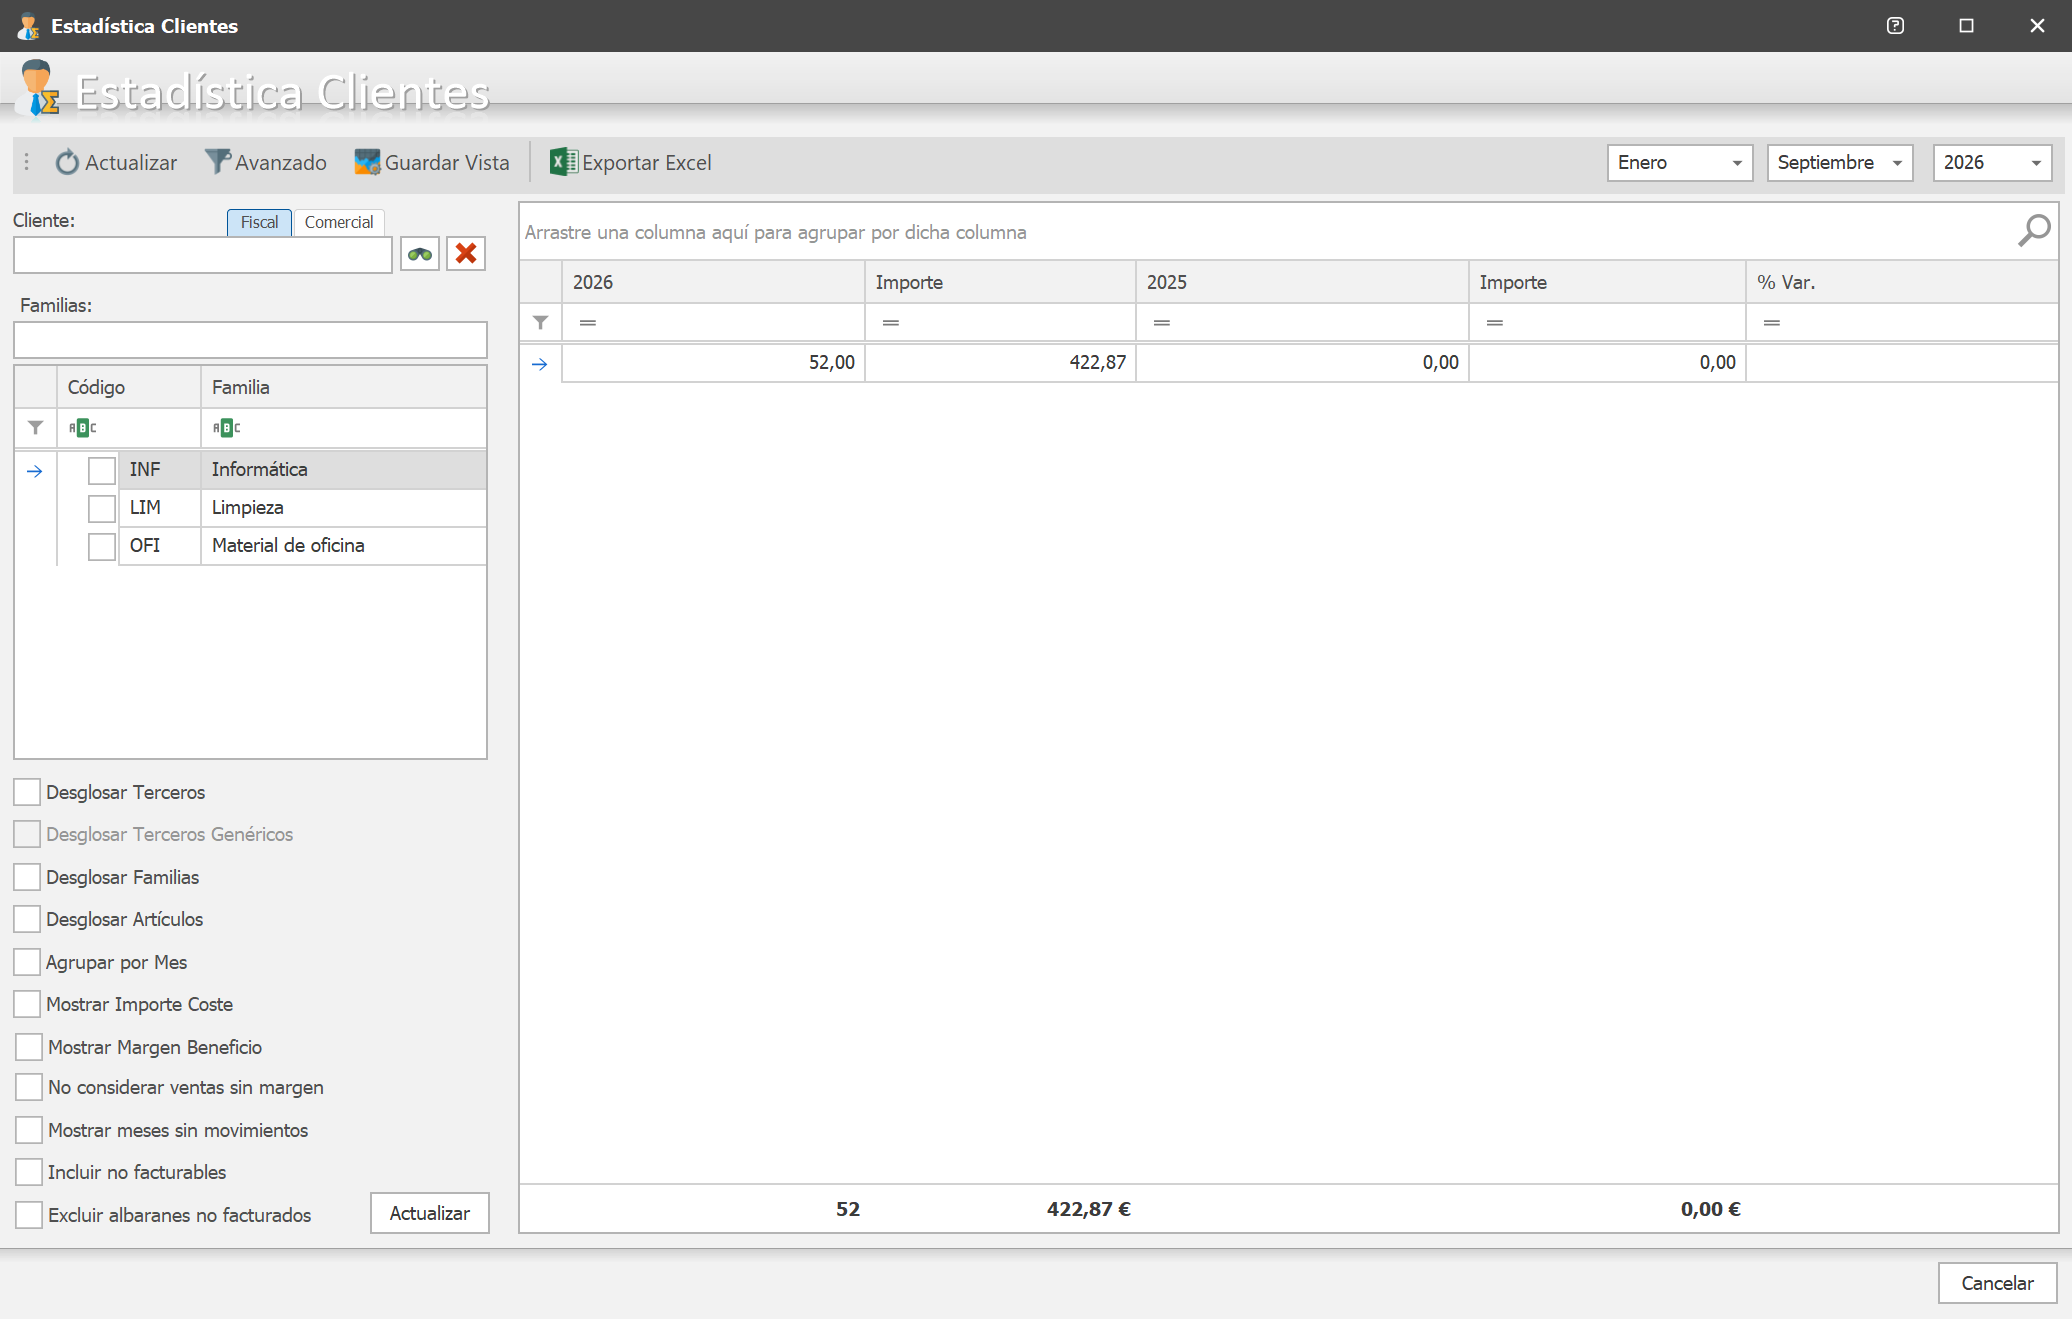Enable Desglosar Familias checkbox
Screen dimensions: 2072x1319
(27, 877)
